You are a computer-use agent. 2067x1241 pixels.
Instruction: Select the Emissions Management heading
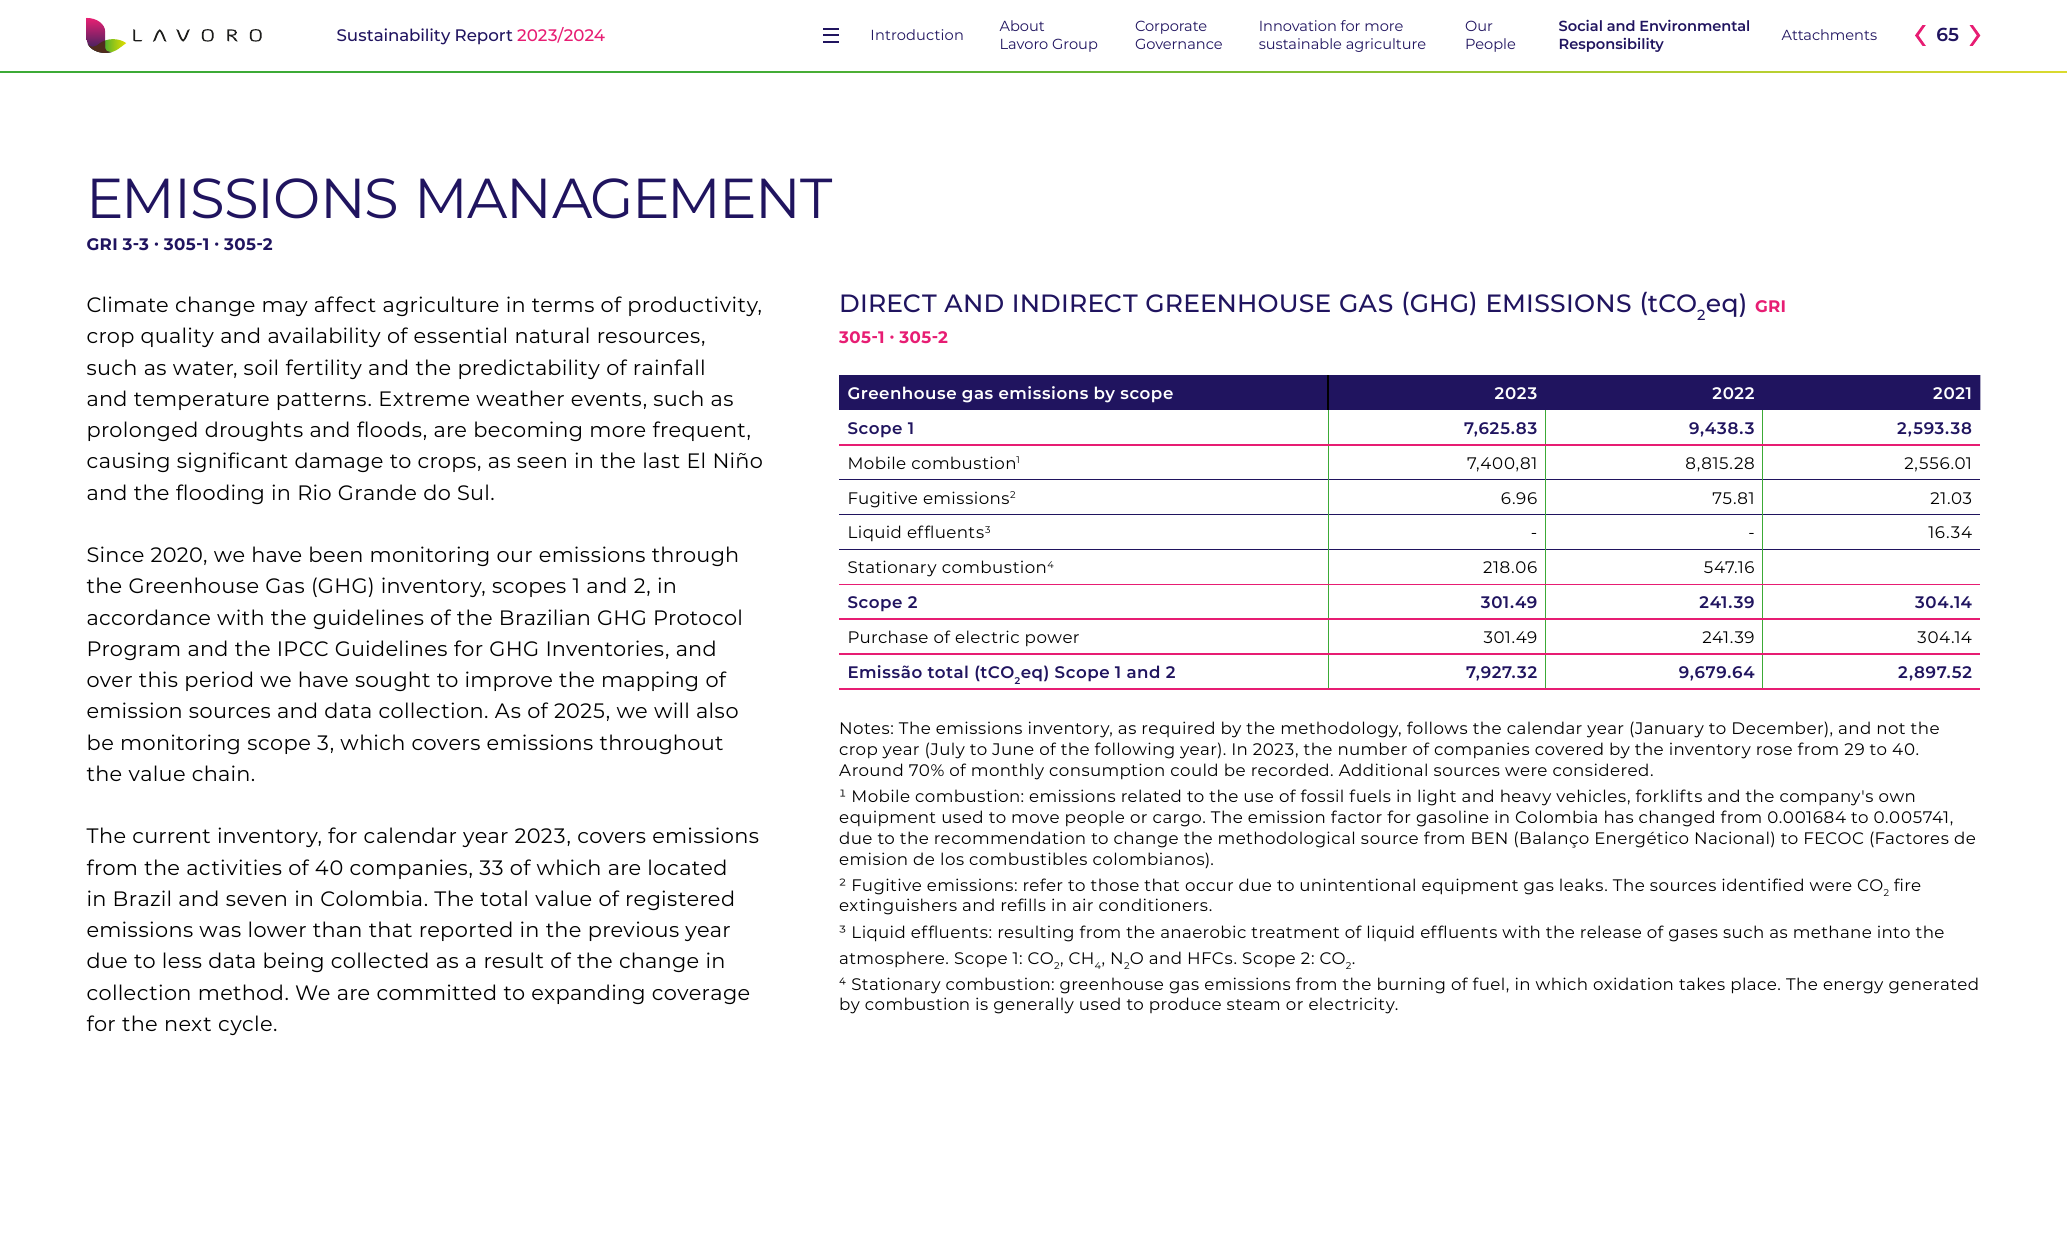point(459,198)
